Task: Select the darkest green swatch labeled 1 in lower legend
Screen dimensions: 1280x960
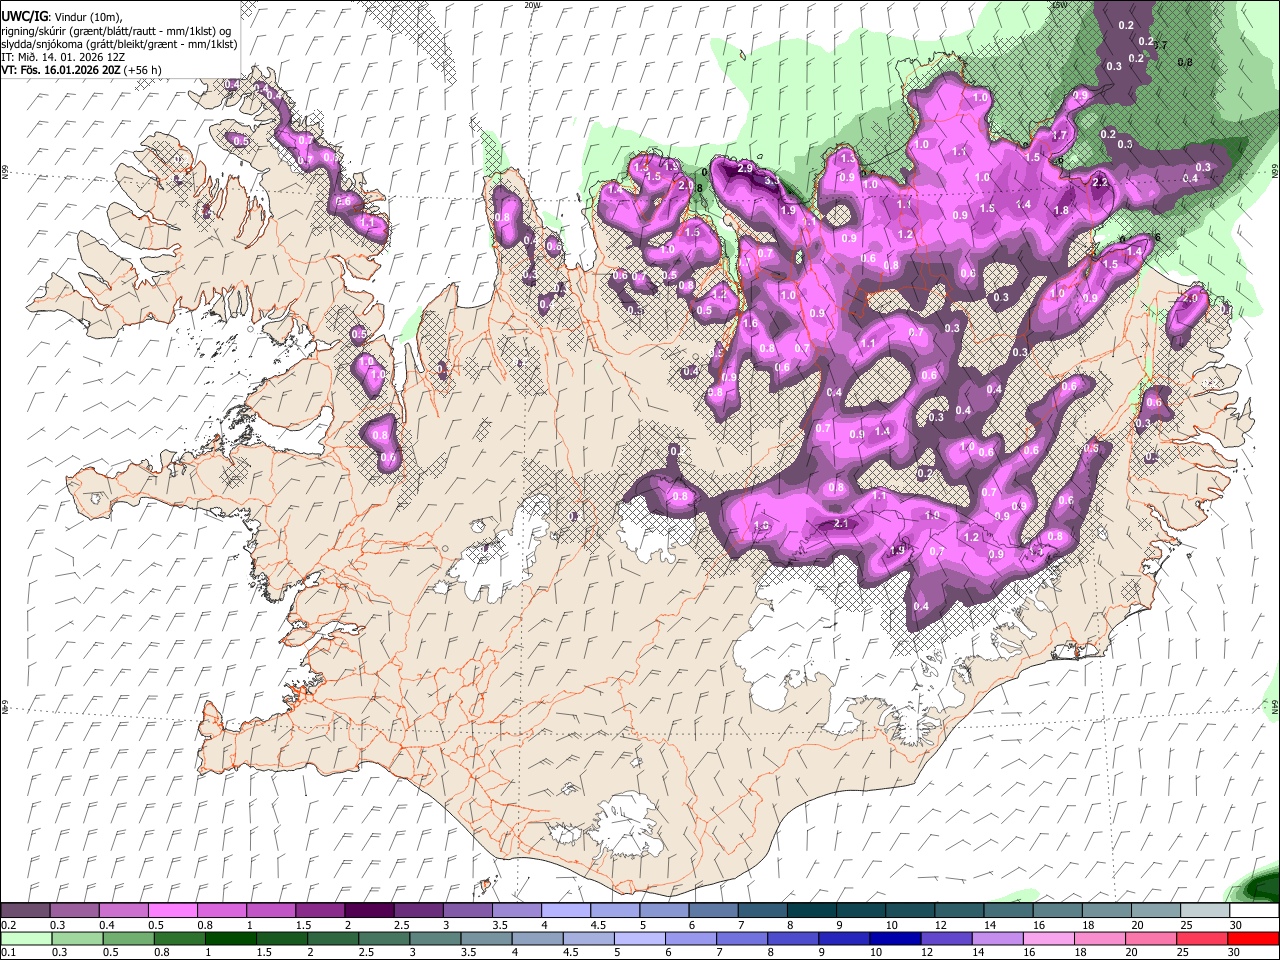Action: pos(230,938)
